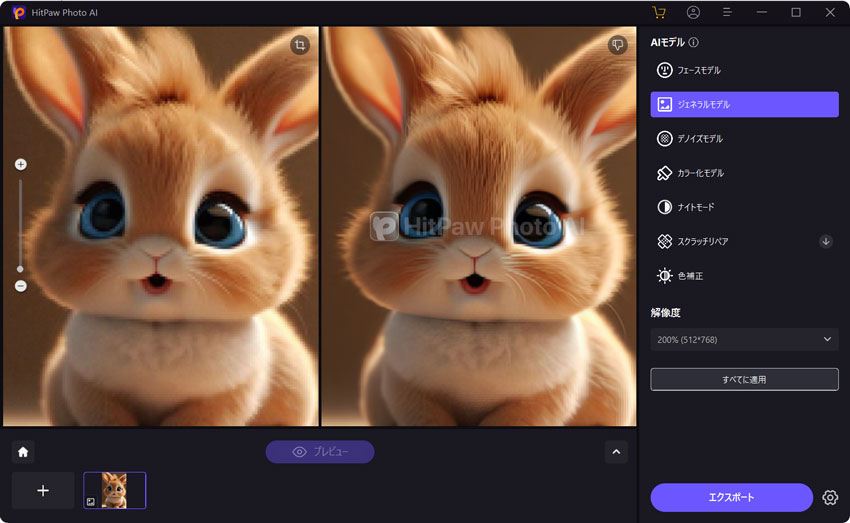Minimize the HitPaw window
The width and height of the screenshot is (850, 523).
click(x=762, y=12)
